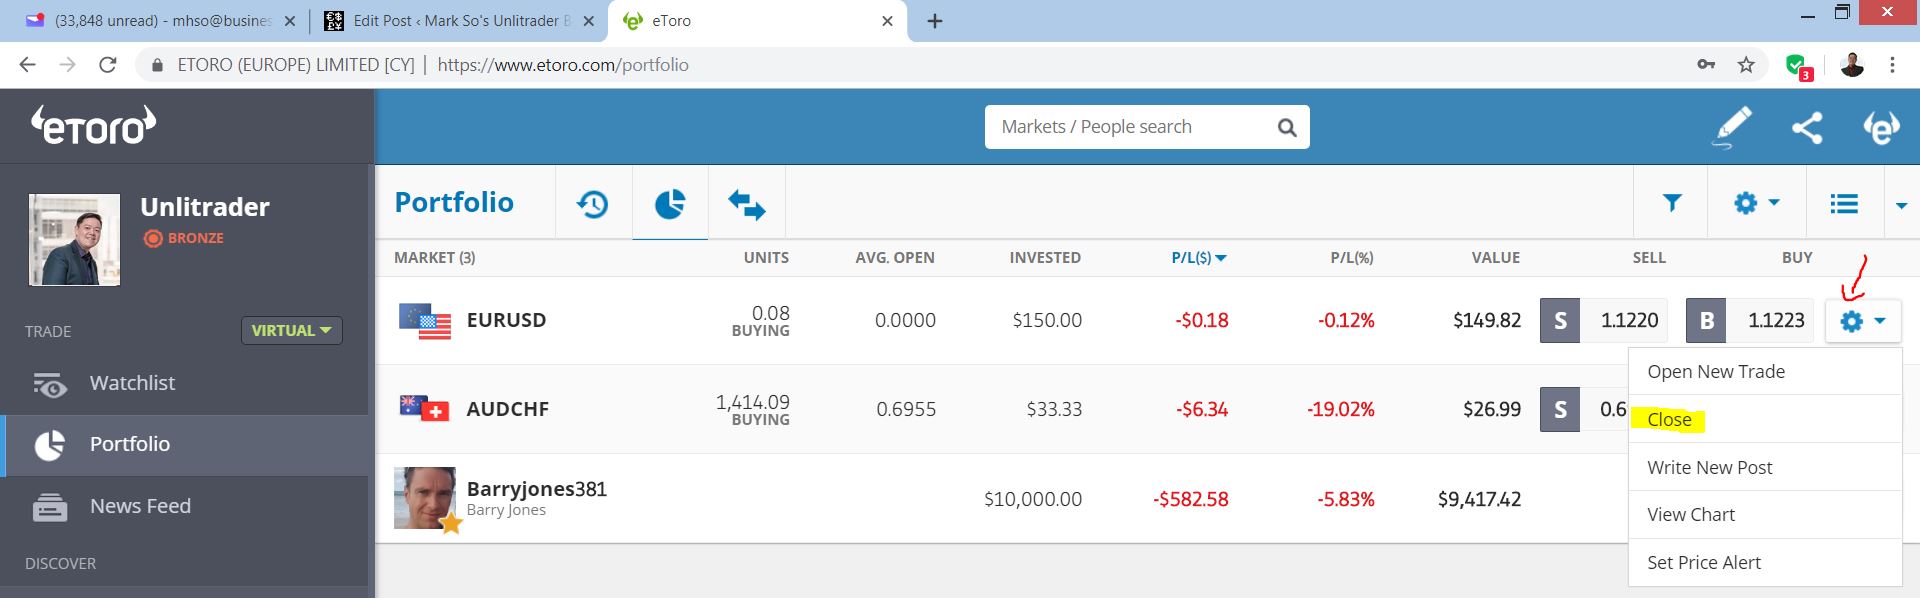Click the portfolio filter funnel icon

pos(1672,203)
